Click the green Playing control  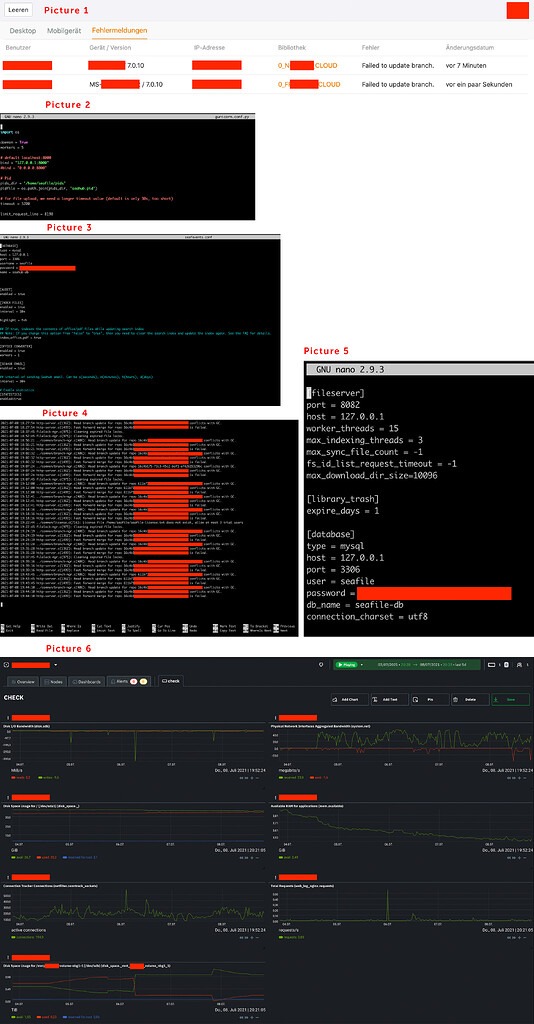click(347, 665)
